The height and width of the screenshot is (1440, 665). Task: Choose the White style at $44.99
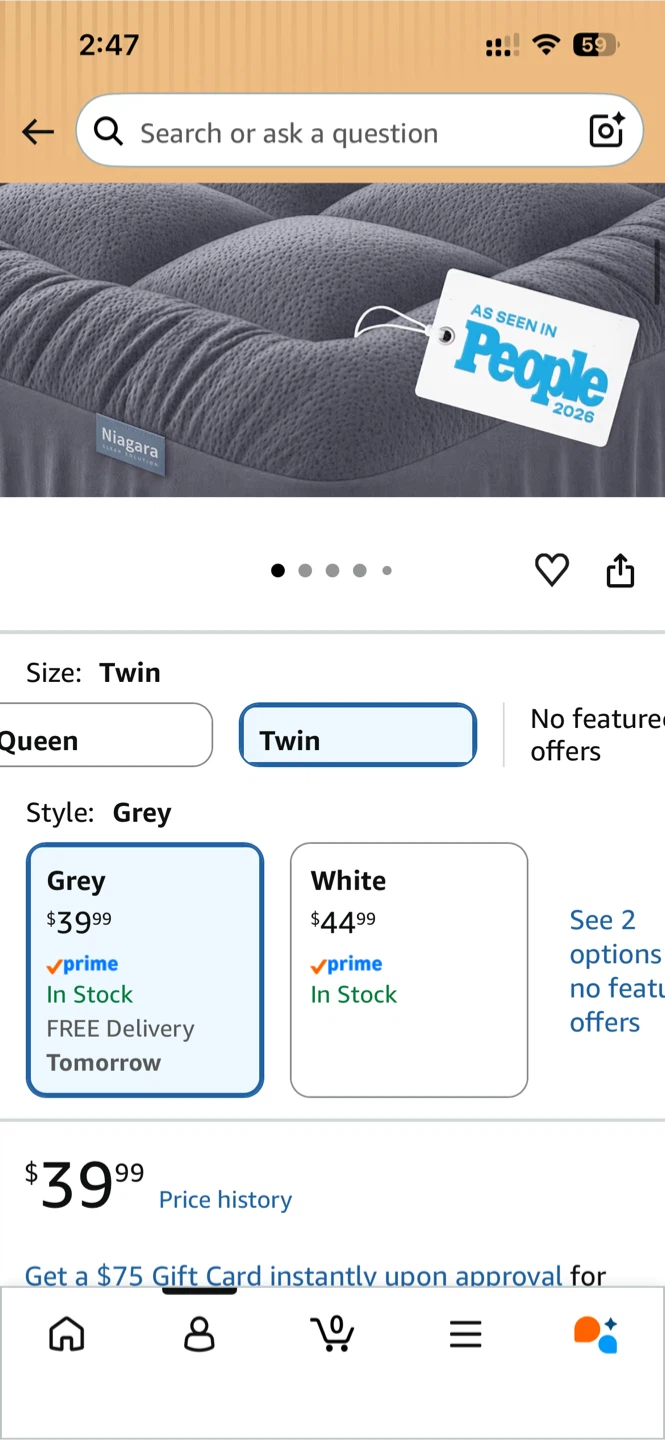(409, 970)
